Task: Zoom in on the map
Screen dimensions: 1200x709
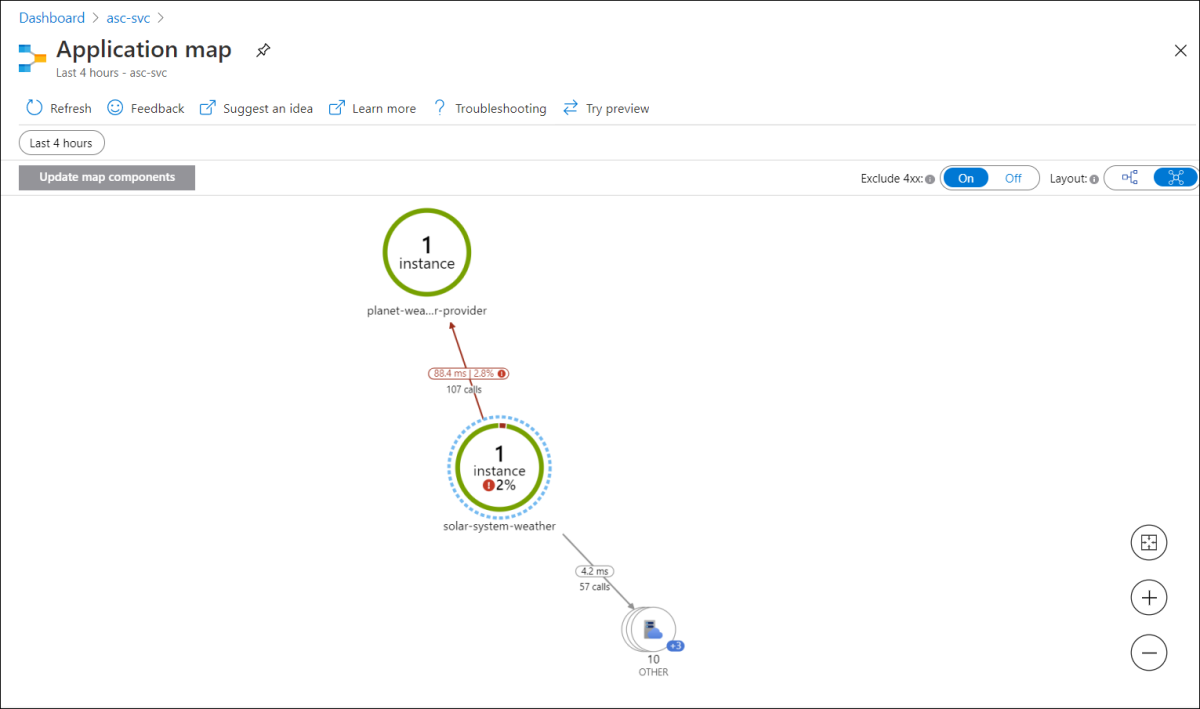Action: tap(1149, 598)
